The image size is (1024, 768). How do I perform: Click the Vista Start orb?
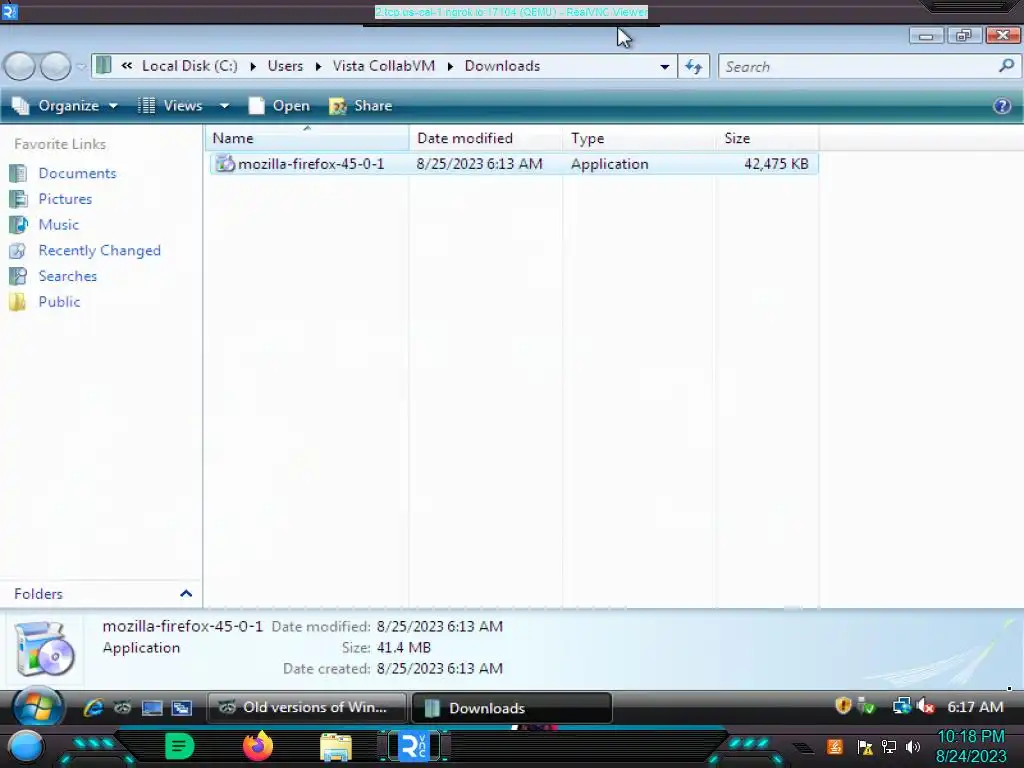click(x=37, y=708)
